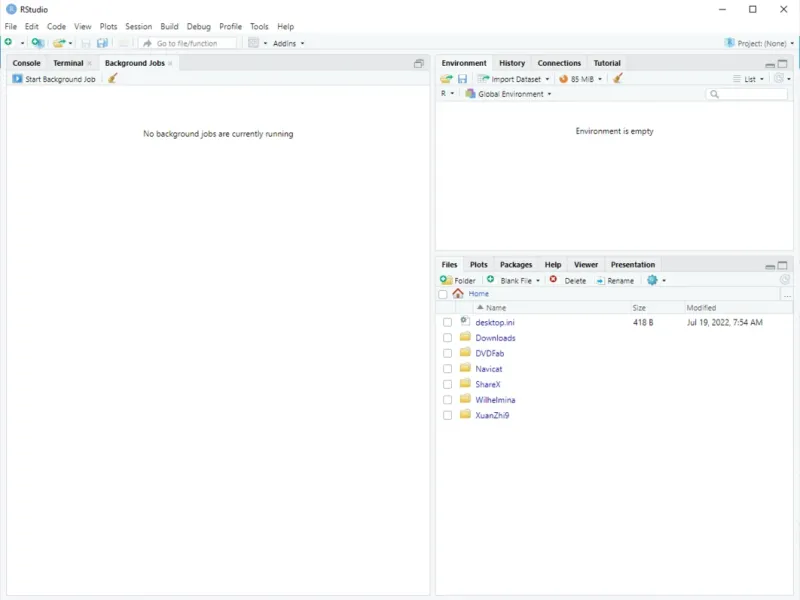Click the restore pane icon in Background Jobs

419,63
